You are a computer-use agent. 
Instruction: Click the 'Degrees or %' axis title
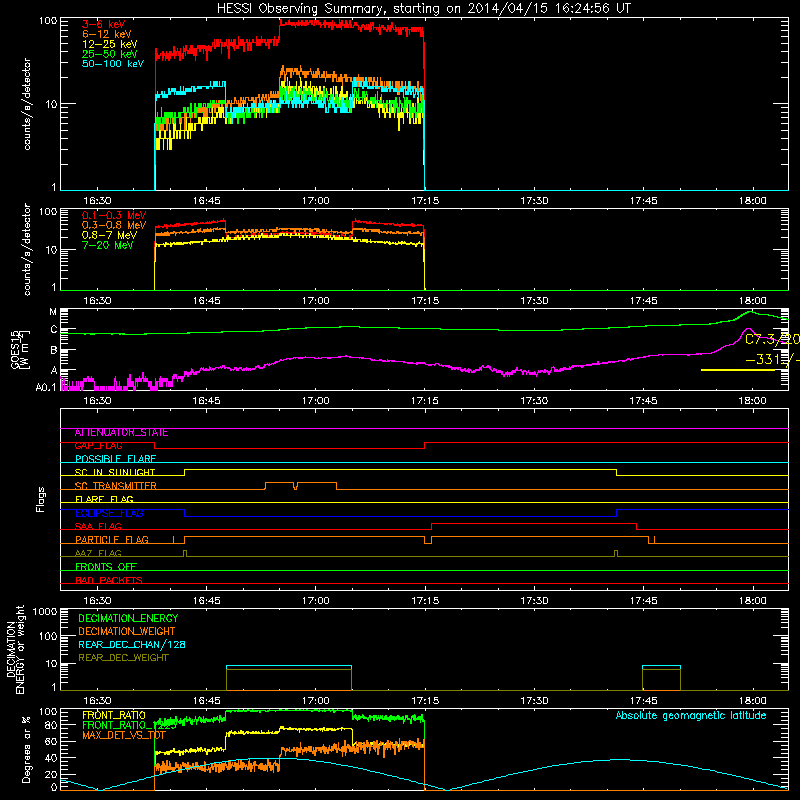click(x=26, y=749)
